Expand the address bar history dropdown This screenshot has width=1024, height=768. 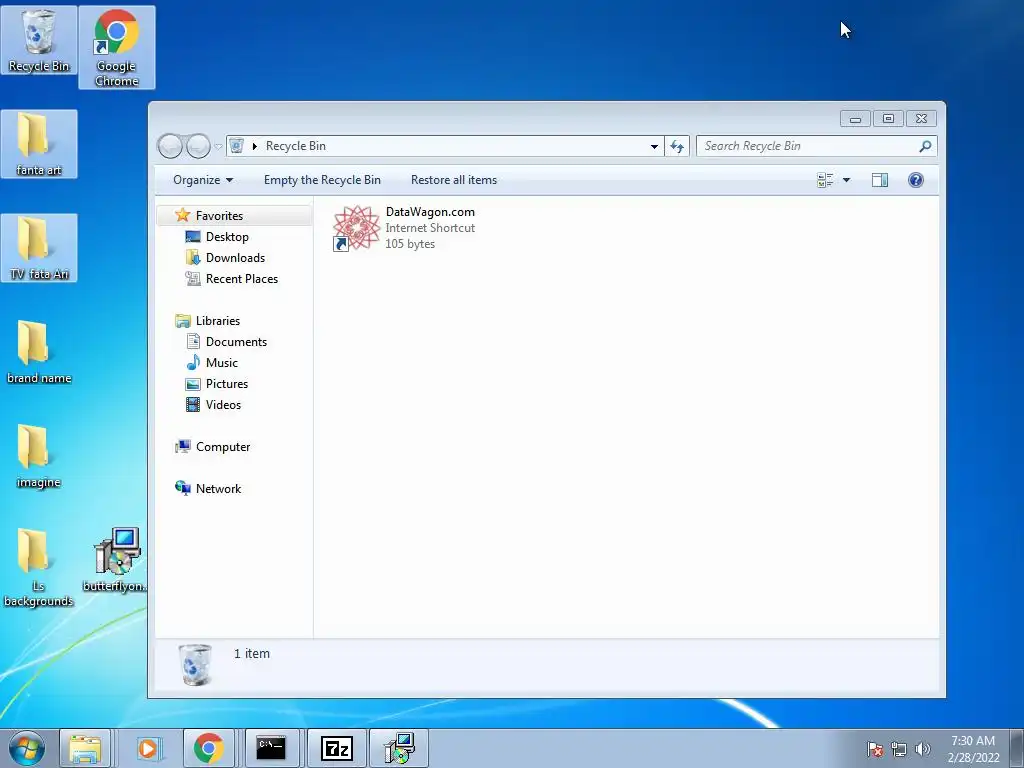pos(654,146)
